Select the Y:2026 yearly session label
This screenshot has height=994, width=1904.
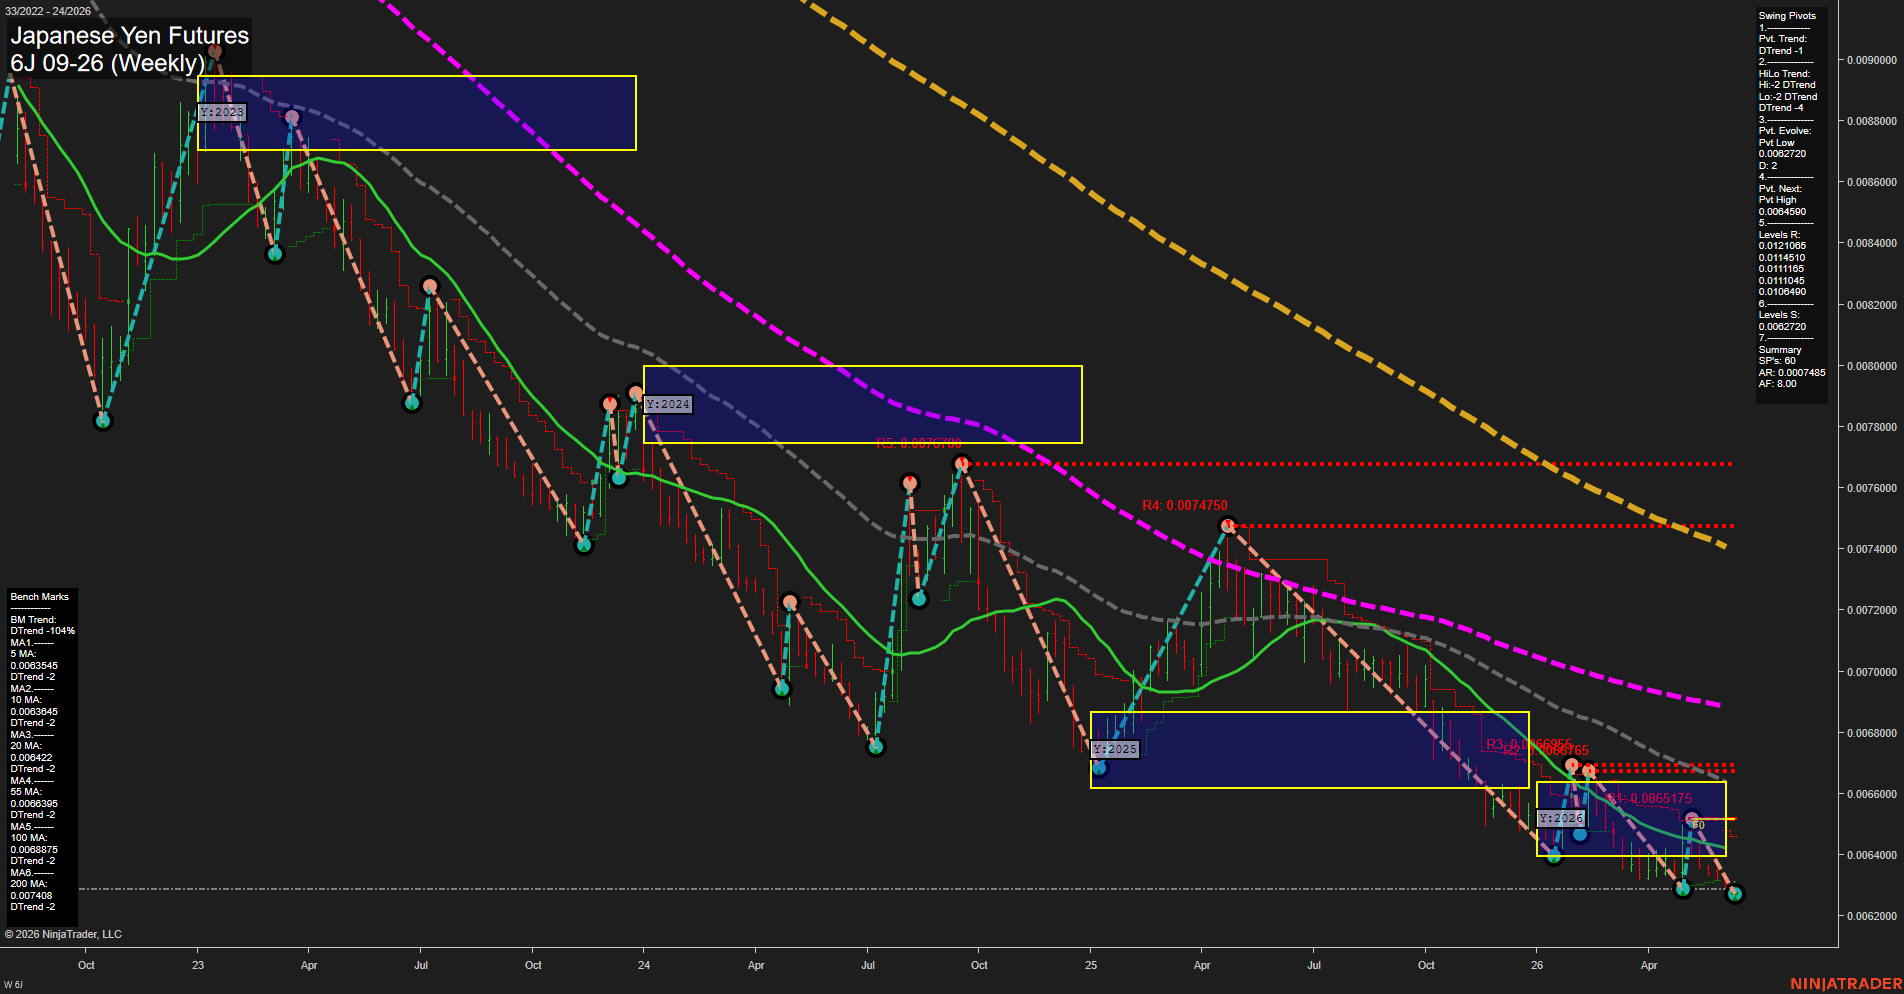click(1561, 818)
